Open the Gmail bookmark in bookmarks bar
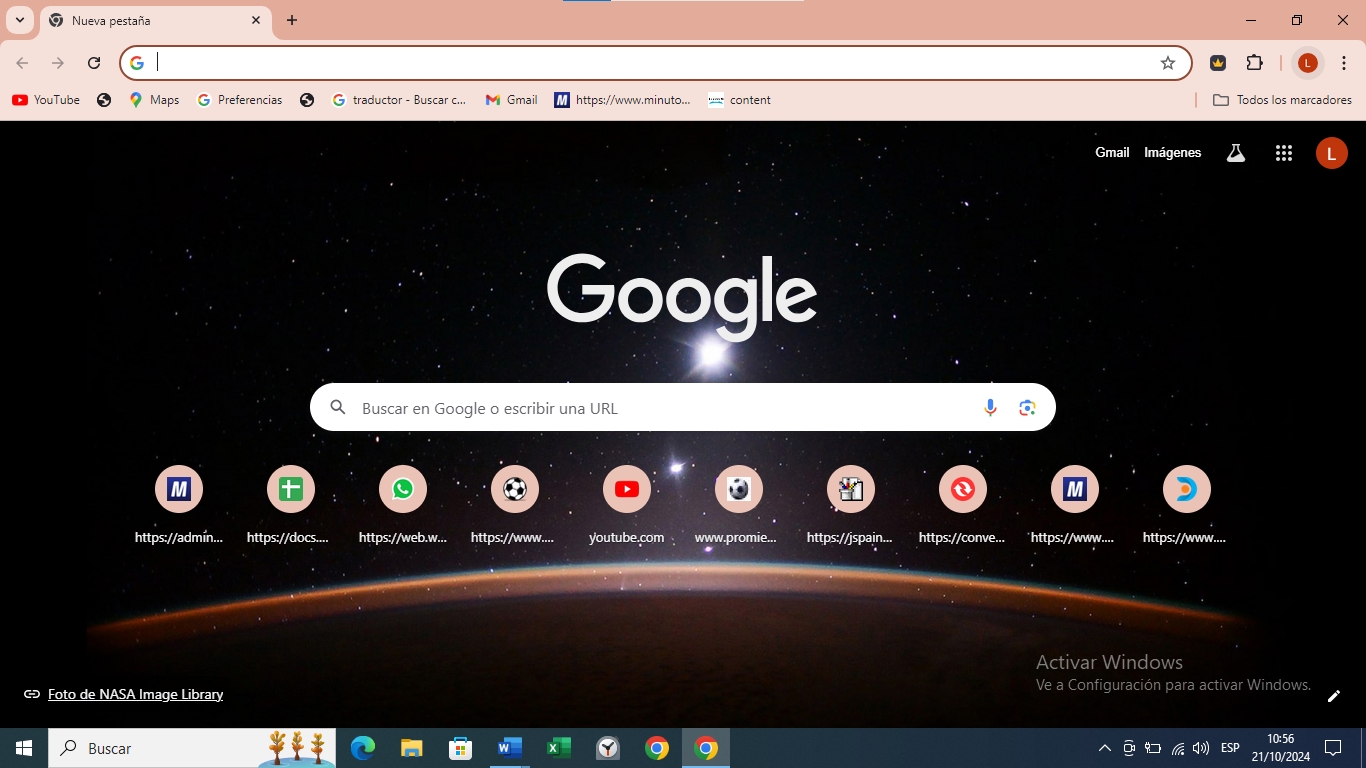 [x=511, y=100]
